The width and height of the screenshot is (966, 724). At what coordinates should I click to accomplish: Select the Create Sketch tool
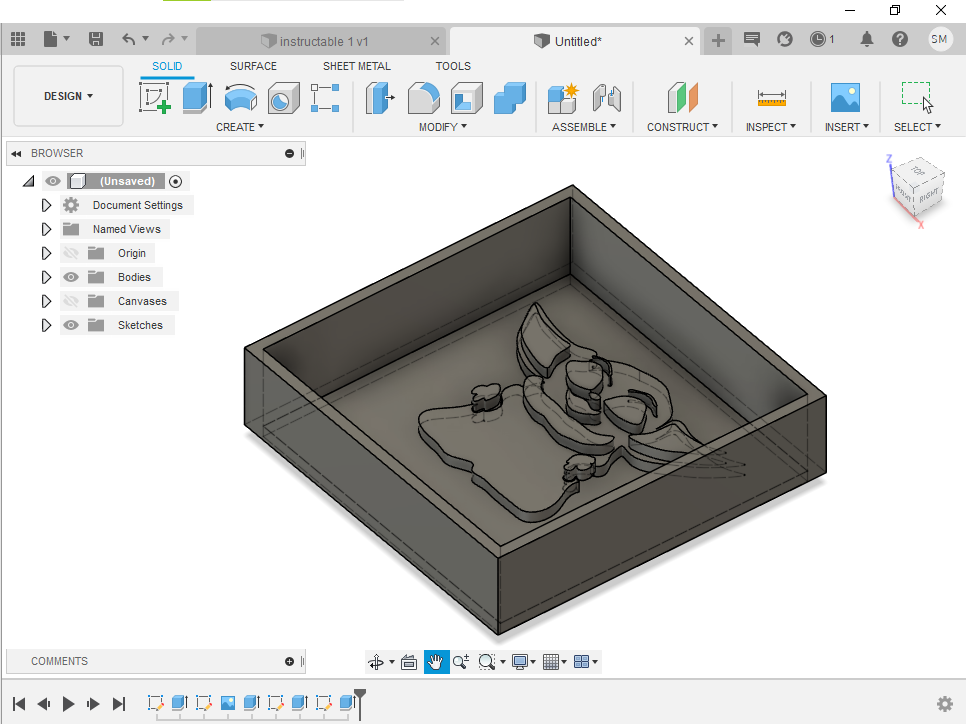154,98
